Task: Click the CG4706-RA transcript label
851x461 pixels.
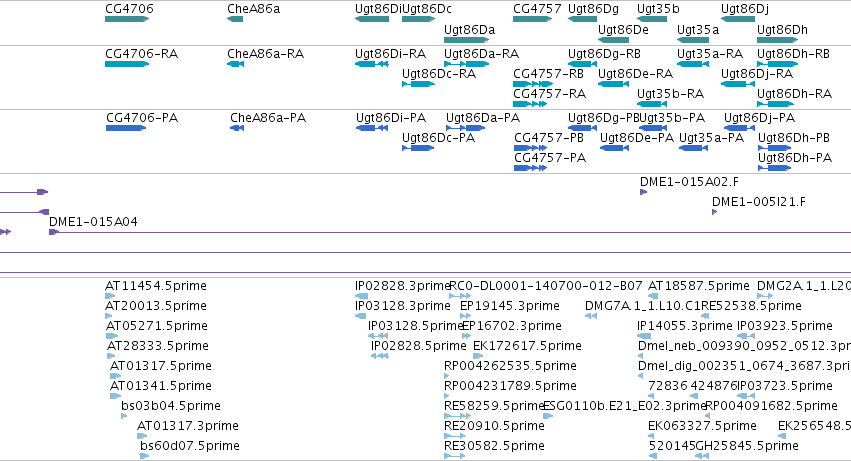Action: tap(142, 54)
